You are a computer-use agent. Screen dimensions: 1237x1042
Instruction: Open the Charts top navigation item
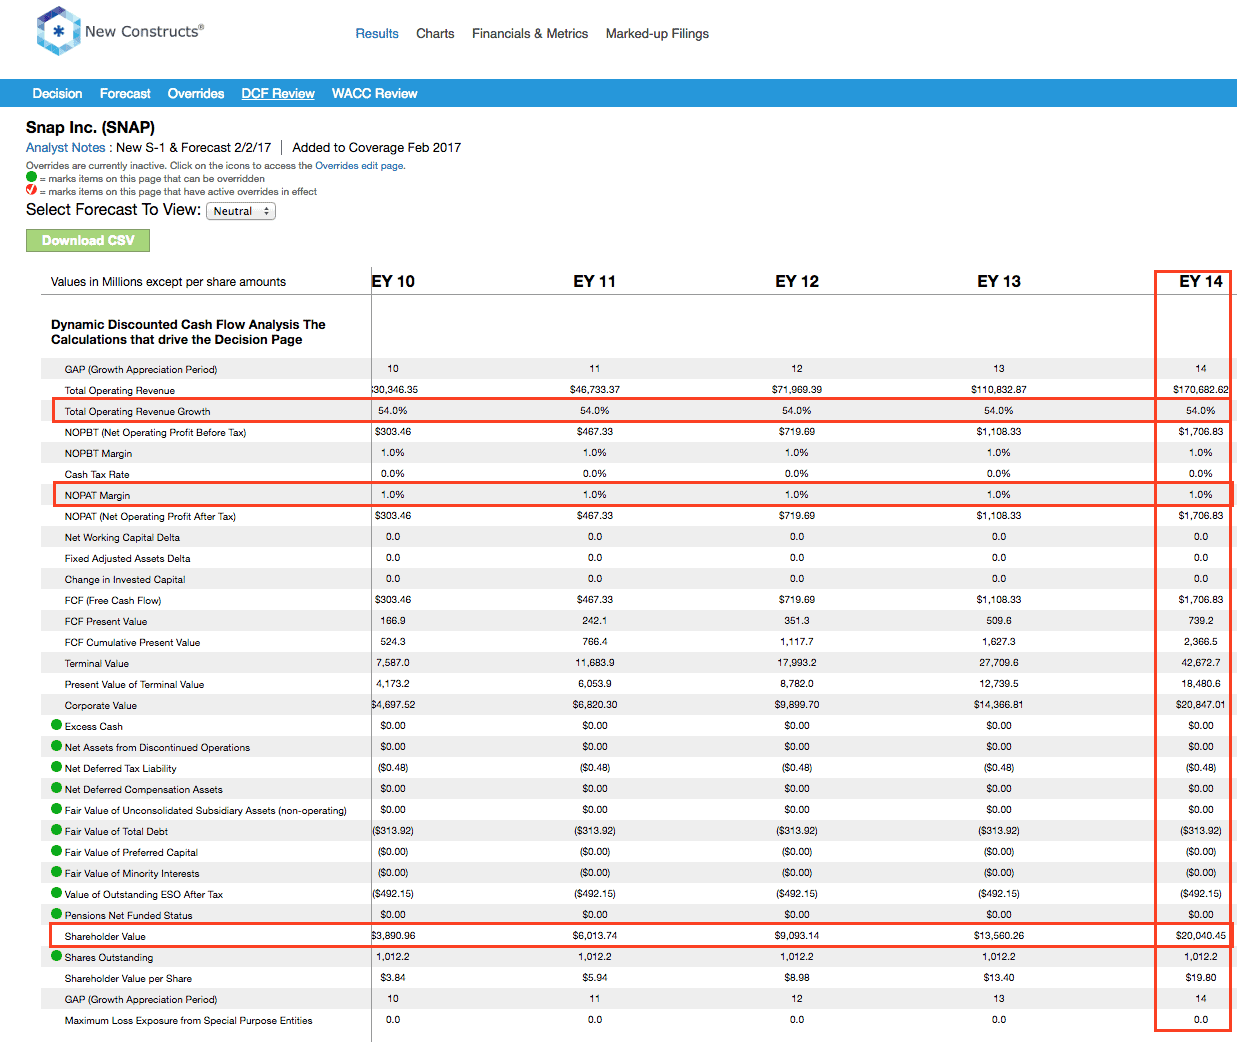pyautogui.click(x=435, y=34)
